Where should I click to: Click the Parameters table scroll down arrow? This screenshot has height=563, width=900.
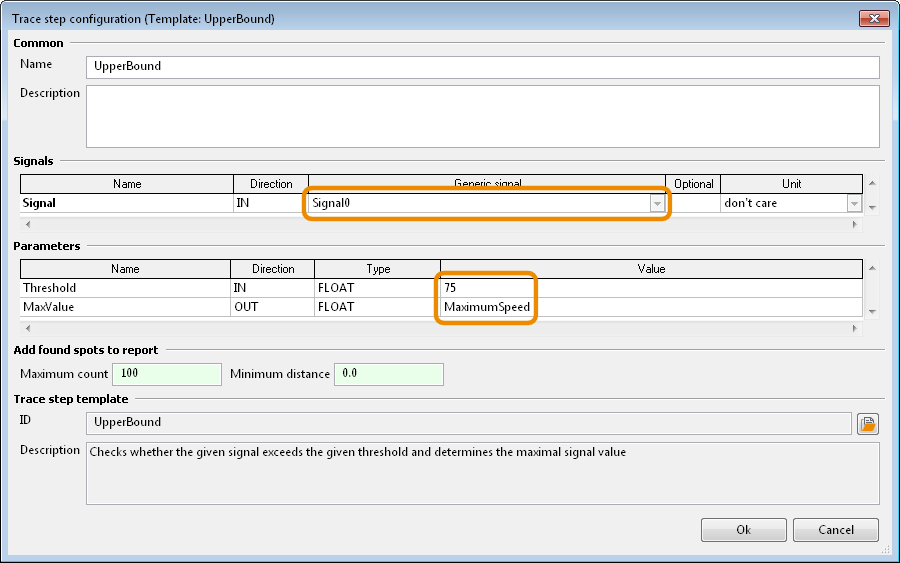(872, 312)
